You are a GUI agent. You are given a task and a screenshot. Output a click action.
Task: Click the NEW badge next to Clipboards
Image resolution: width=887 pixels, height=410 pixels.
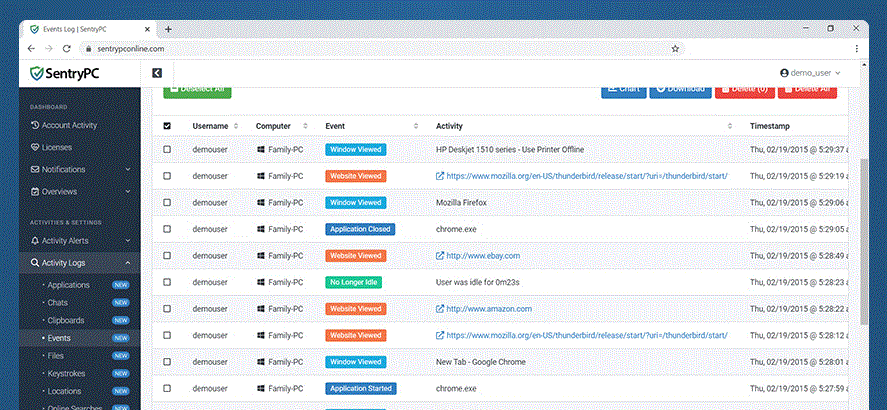click(x=120, y=320)
